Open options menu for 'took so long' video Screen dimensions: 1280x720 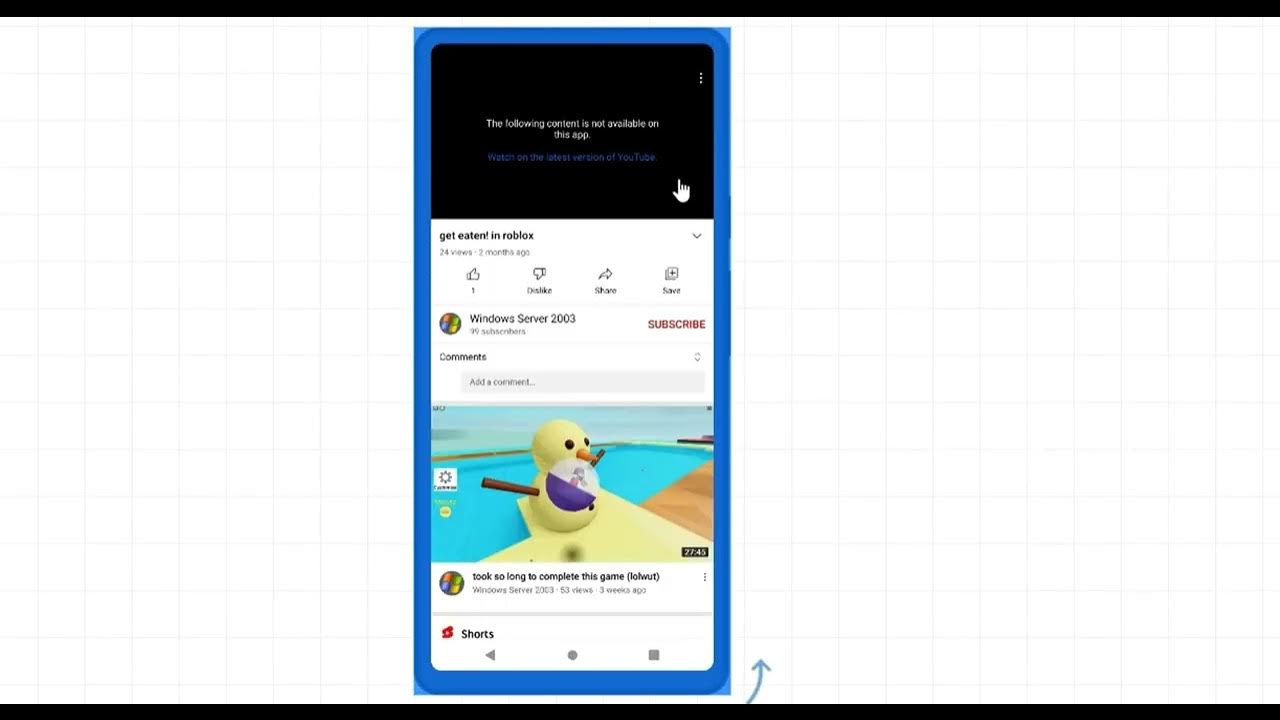pyautogui.click(x=704, y=577)
